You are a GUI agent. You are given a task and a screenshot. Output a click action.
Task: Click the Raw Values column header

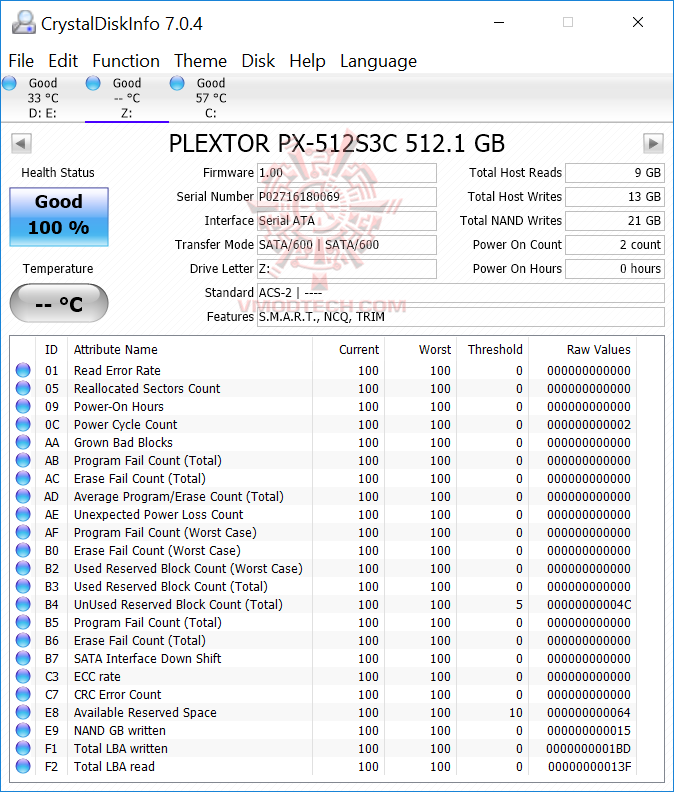(x=581, y=350)
